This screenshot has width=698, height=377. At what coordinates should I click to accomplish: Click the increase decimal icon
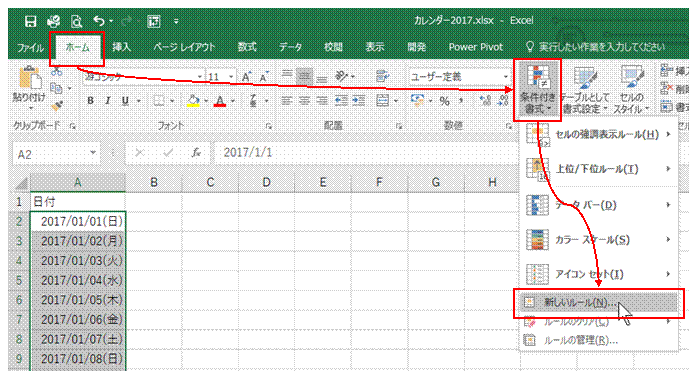[485, 101]
